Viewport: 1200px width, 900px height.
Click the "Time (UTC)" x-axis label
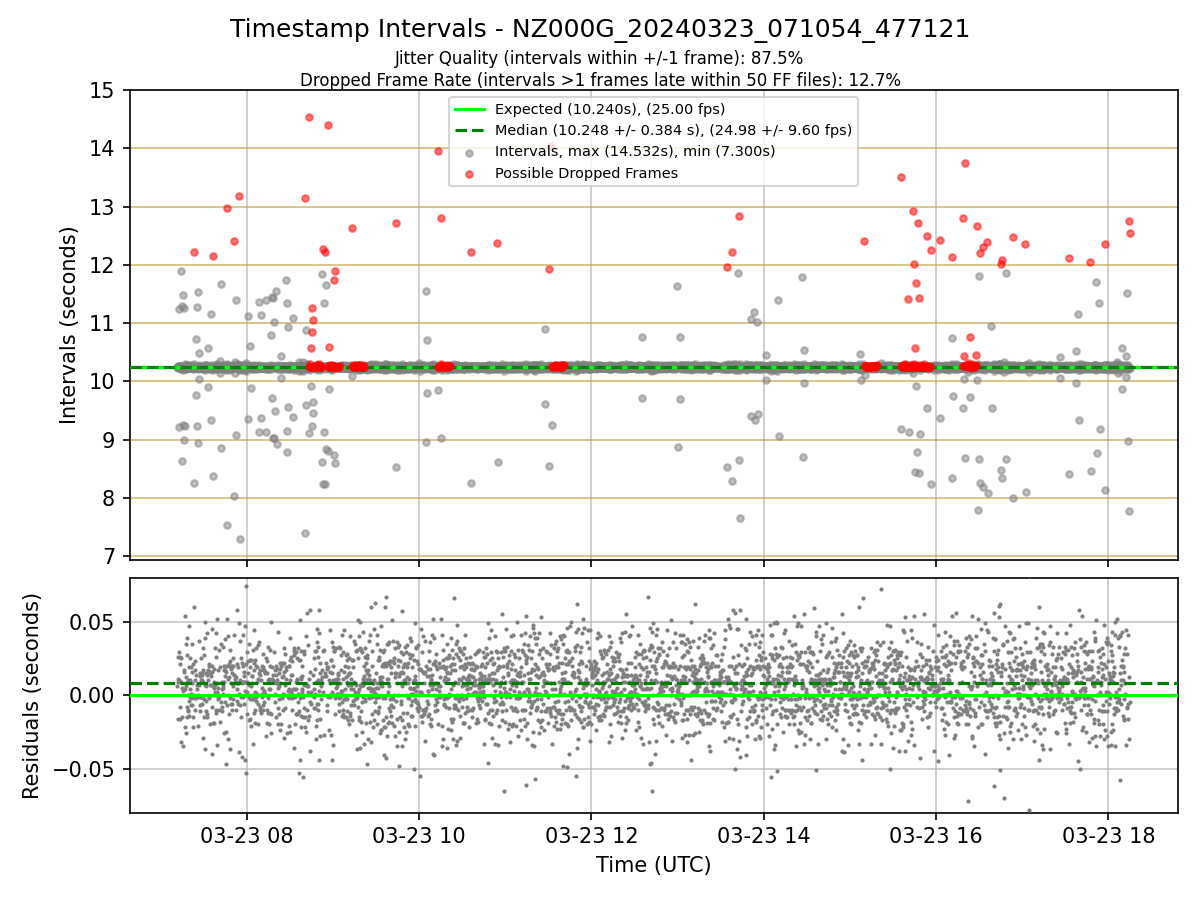click(x=653, y=865)
